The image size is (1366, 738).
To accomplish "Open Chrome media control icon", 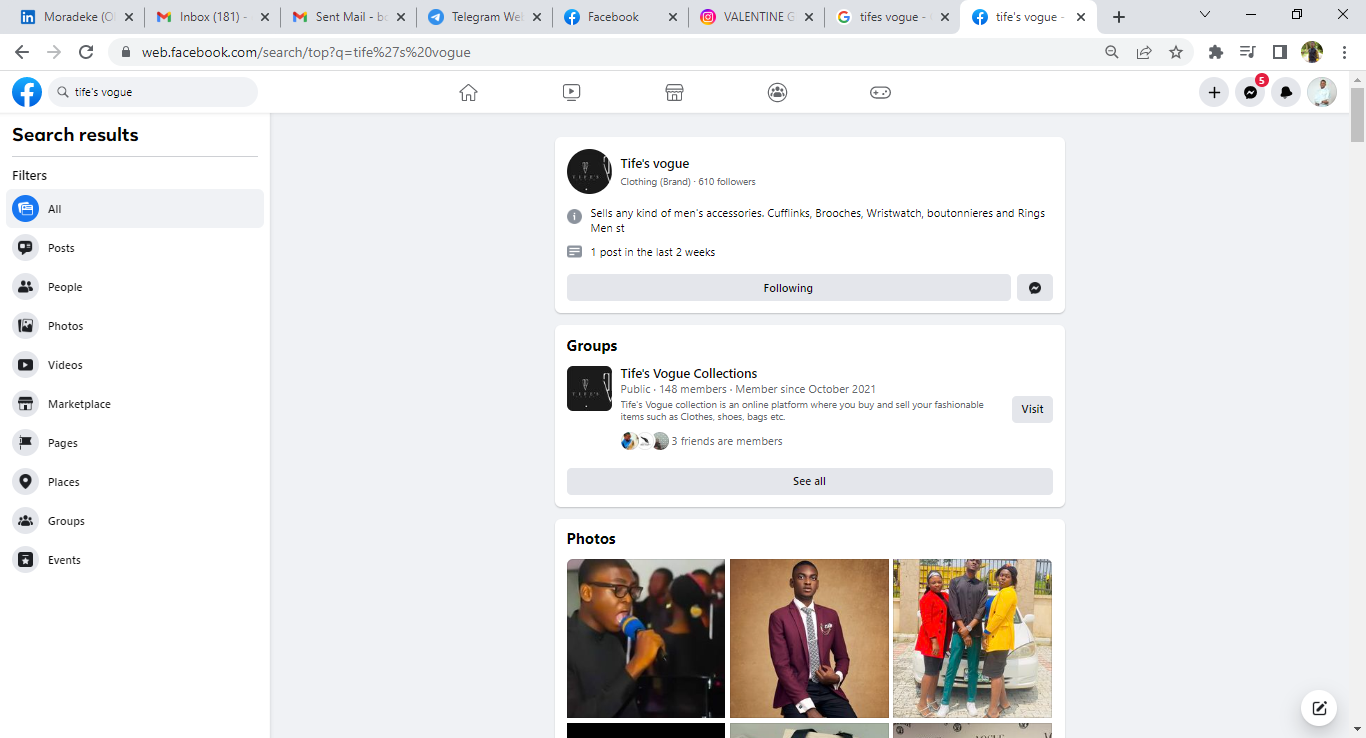I will [x=1248, y=52].
